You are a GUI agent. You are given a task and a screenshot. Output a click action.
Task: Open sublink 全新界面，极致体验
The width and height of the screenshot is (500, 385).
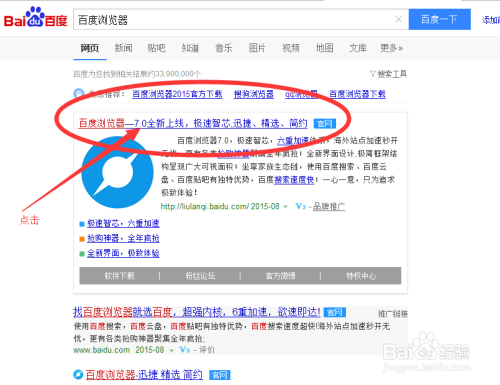tap(123, 253)
